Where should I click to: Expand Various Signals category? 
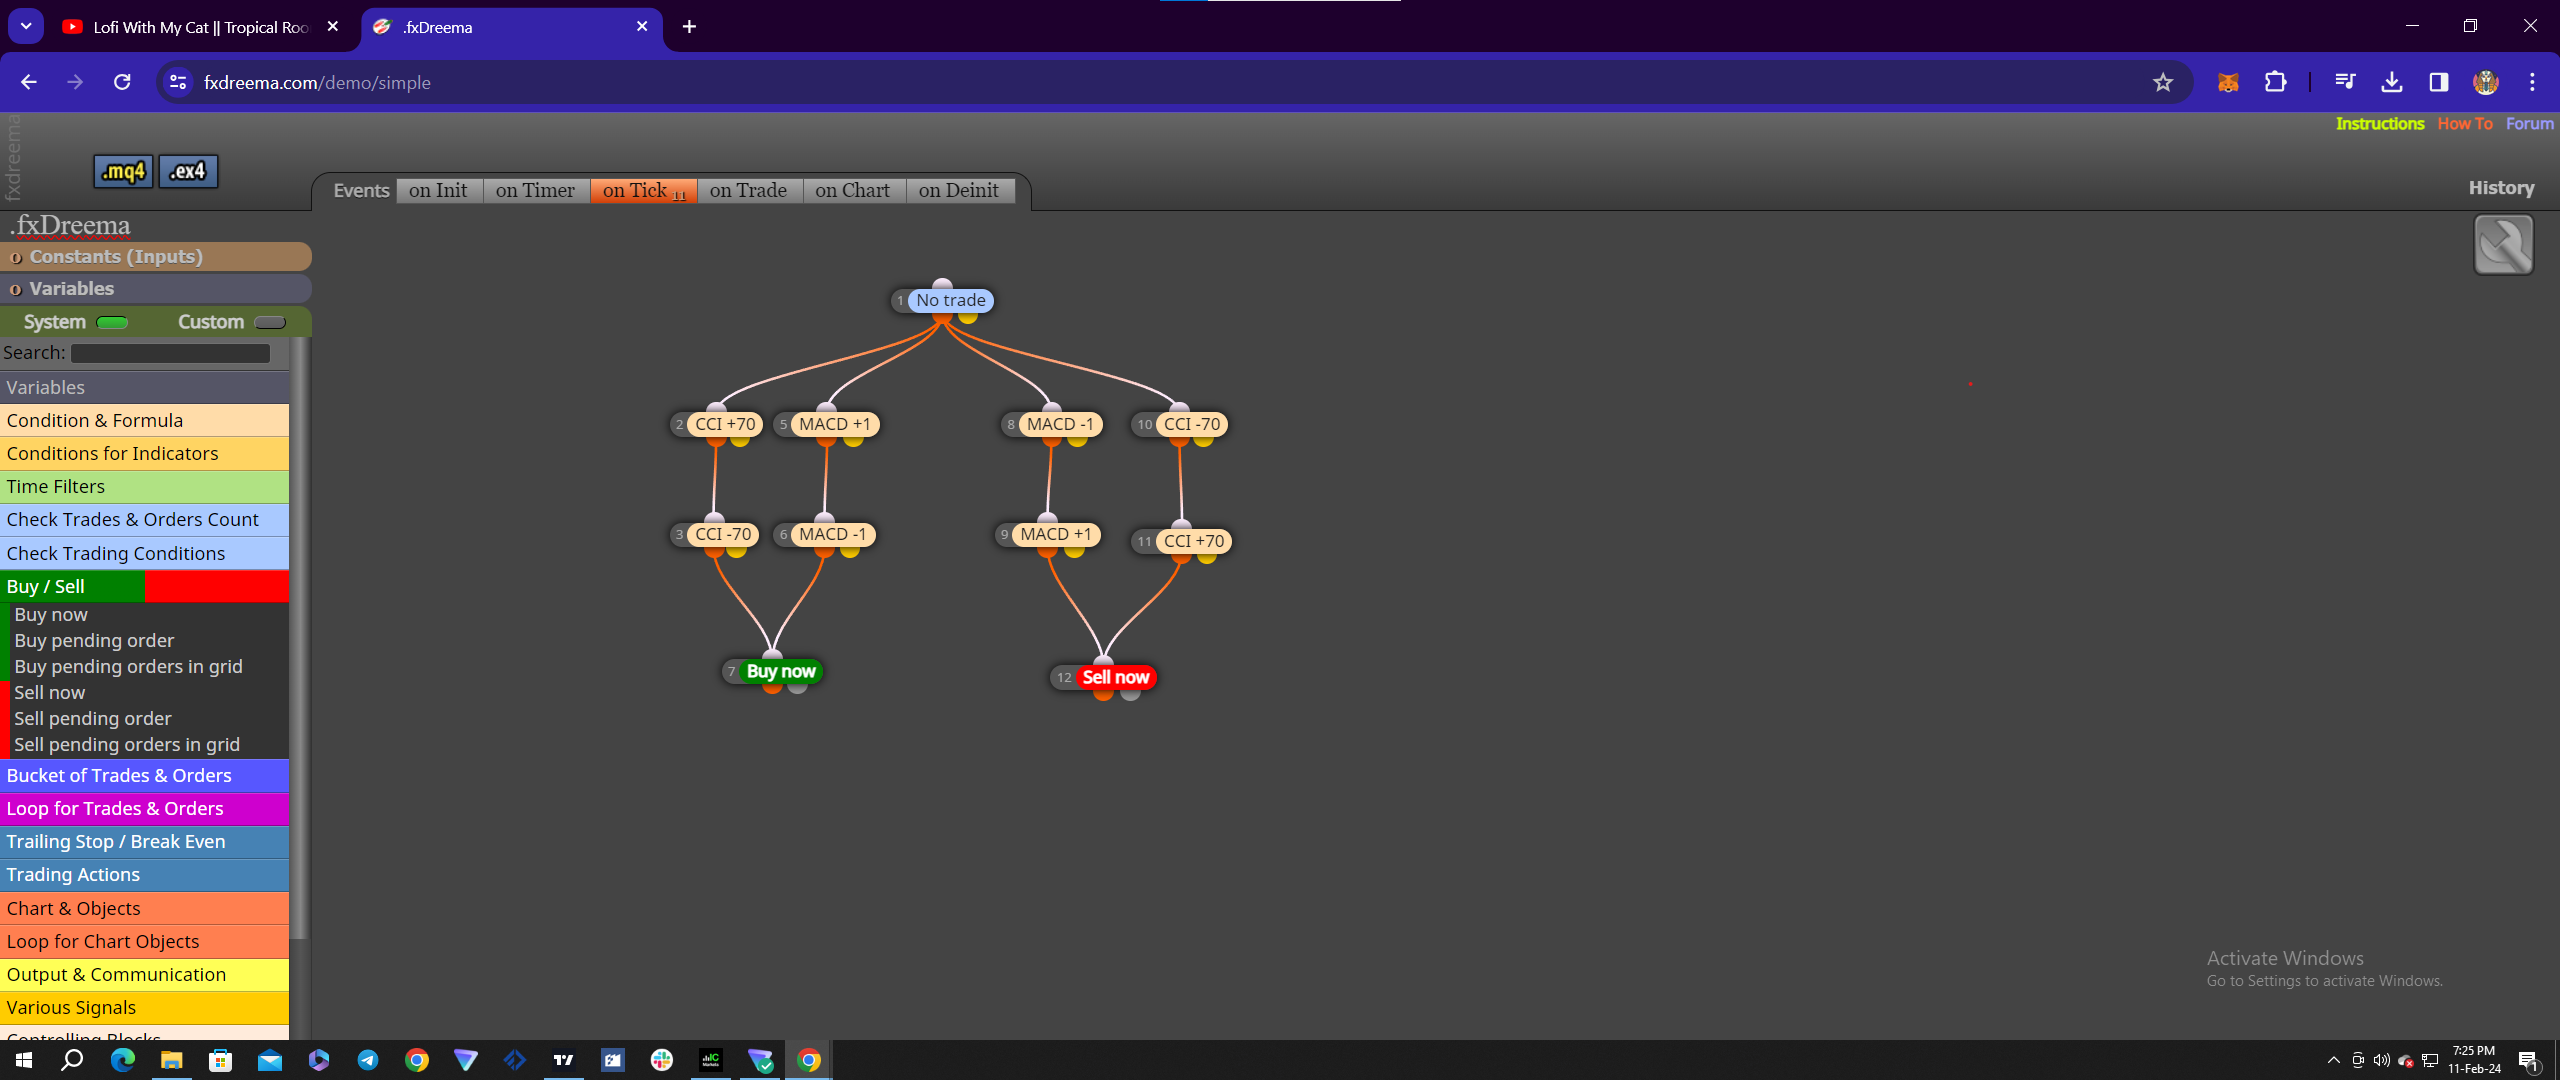tap(145, 1008)
